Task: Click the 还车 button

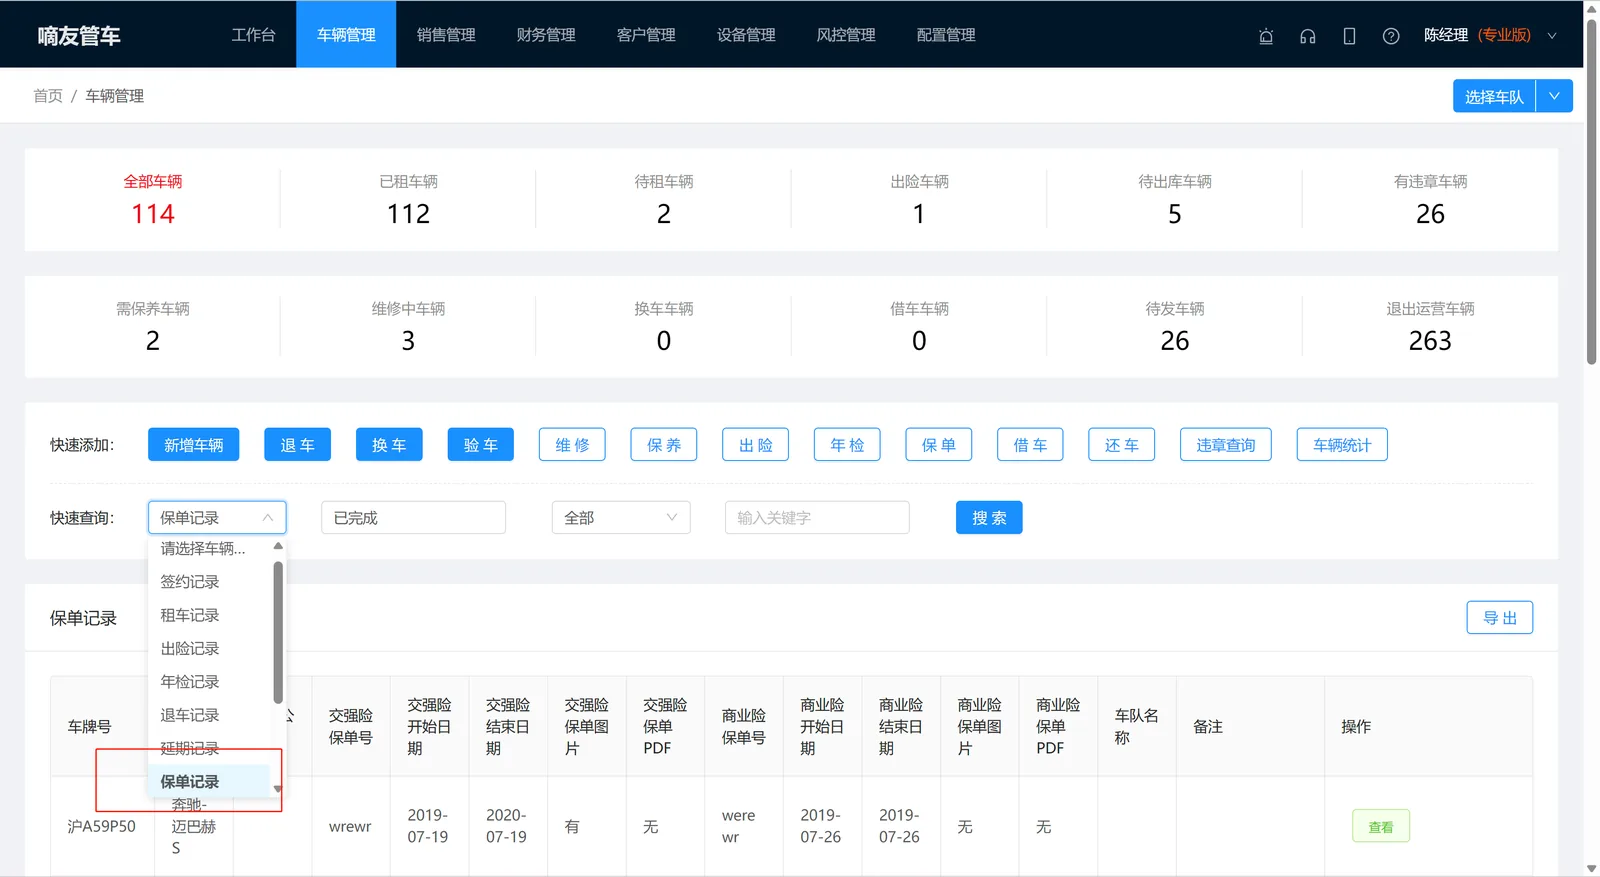Action: [x=1122, y=445]
